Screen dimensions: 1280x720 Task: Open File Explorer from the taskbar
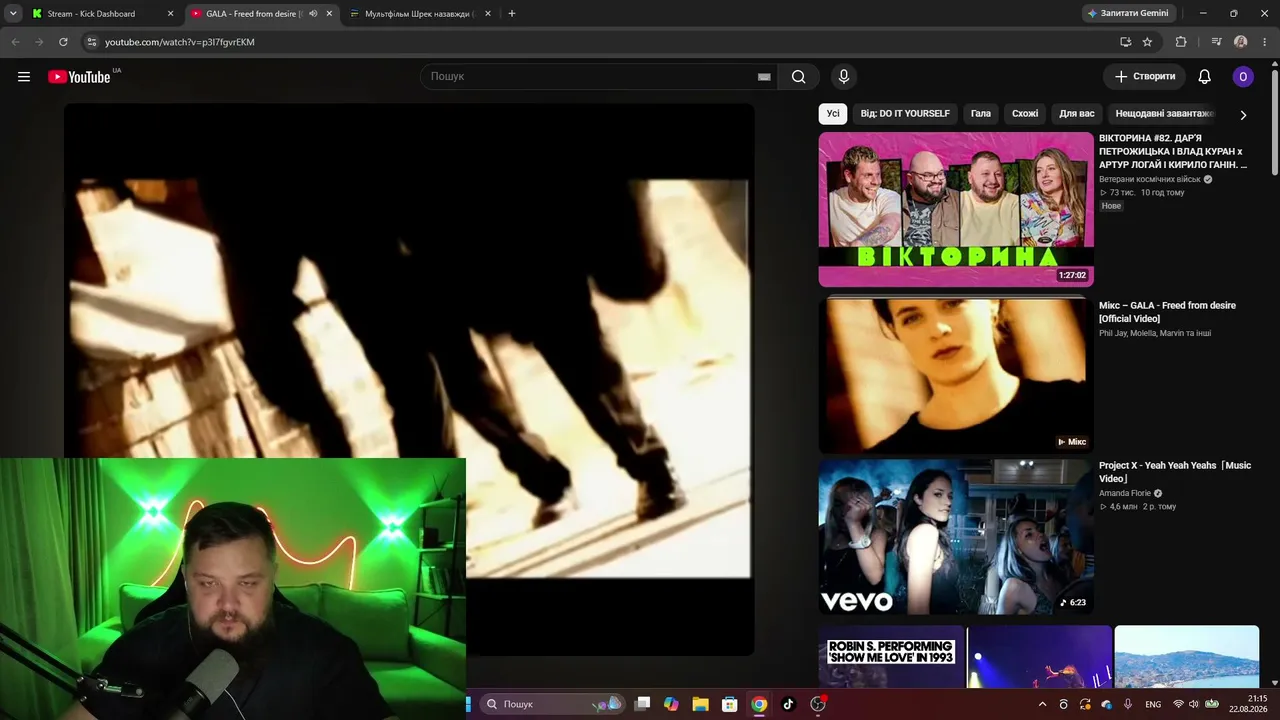pyautogui.click(x=700, y=704)
